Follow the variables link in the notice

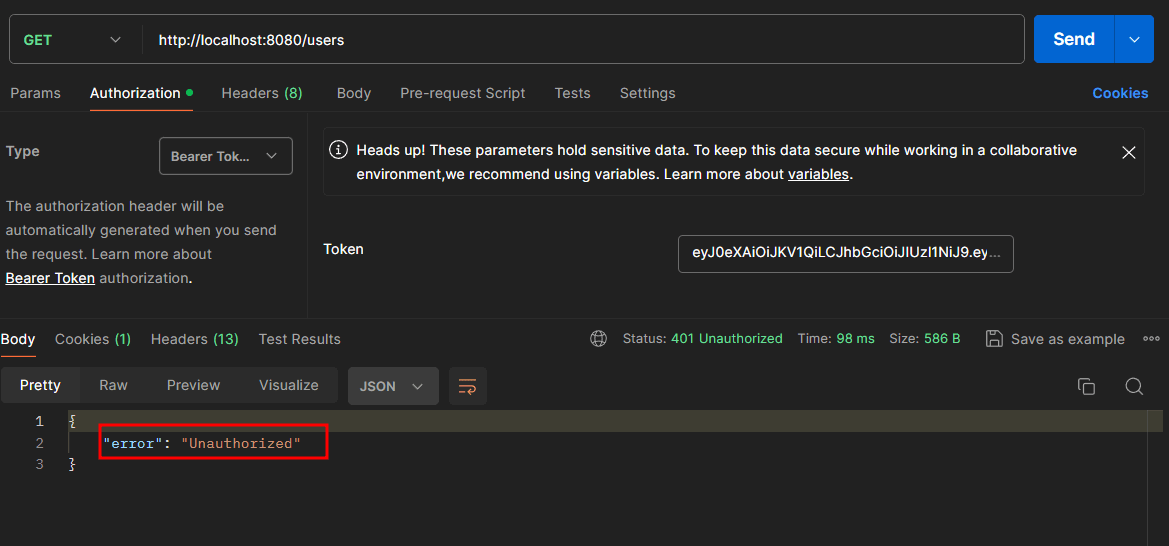click(818, 174)
